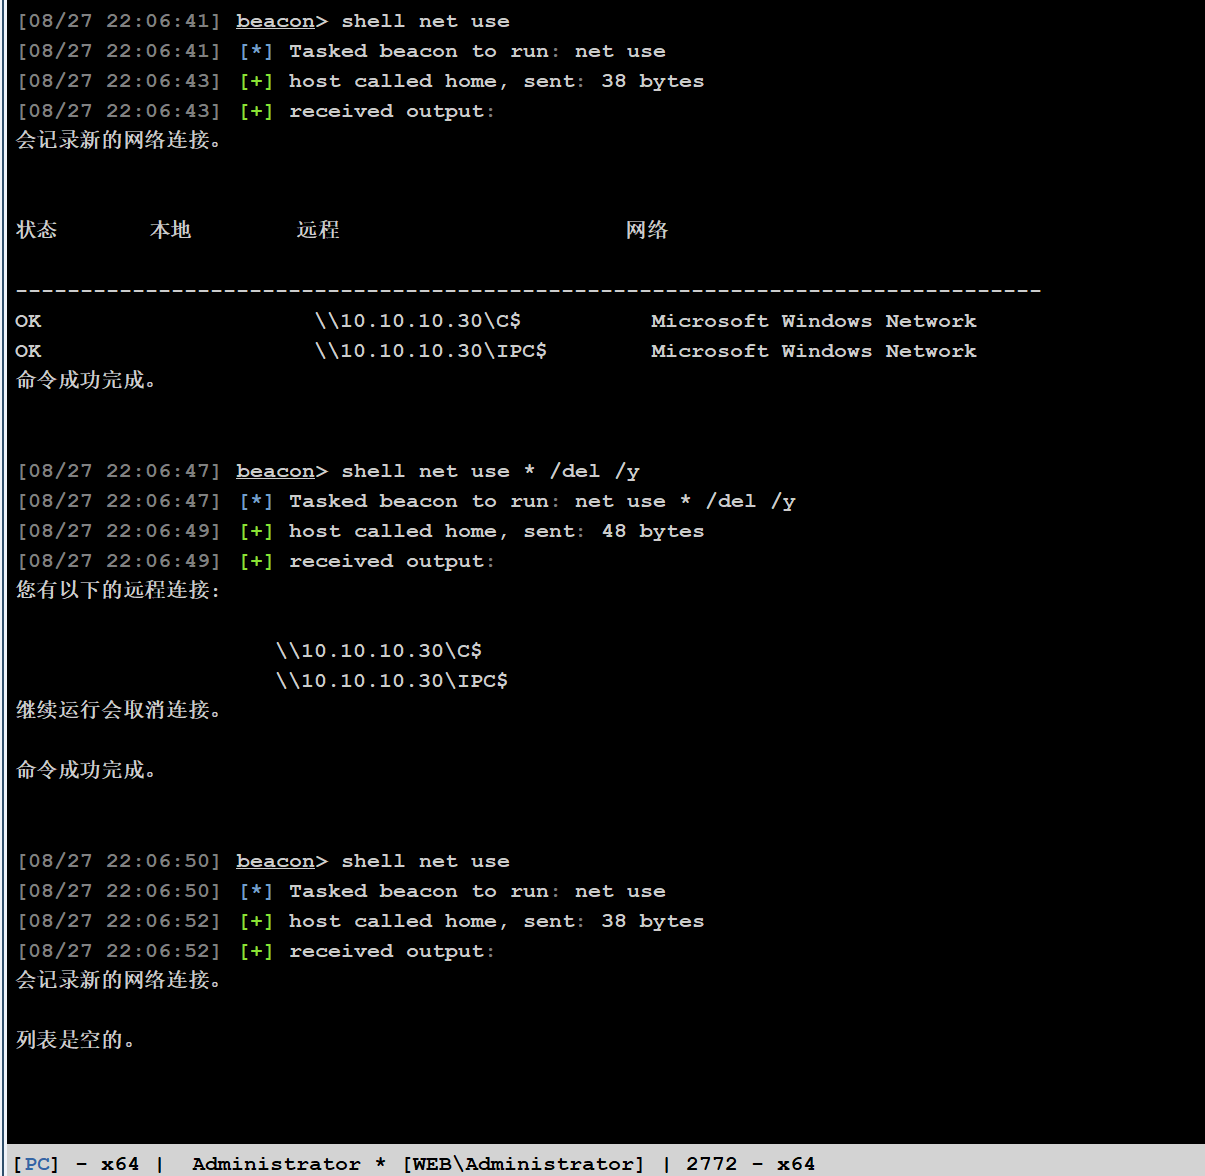Click the 继续运行会取消连接 message line
This screenshot has height=1176, width=1205.
118,710
